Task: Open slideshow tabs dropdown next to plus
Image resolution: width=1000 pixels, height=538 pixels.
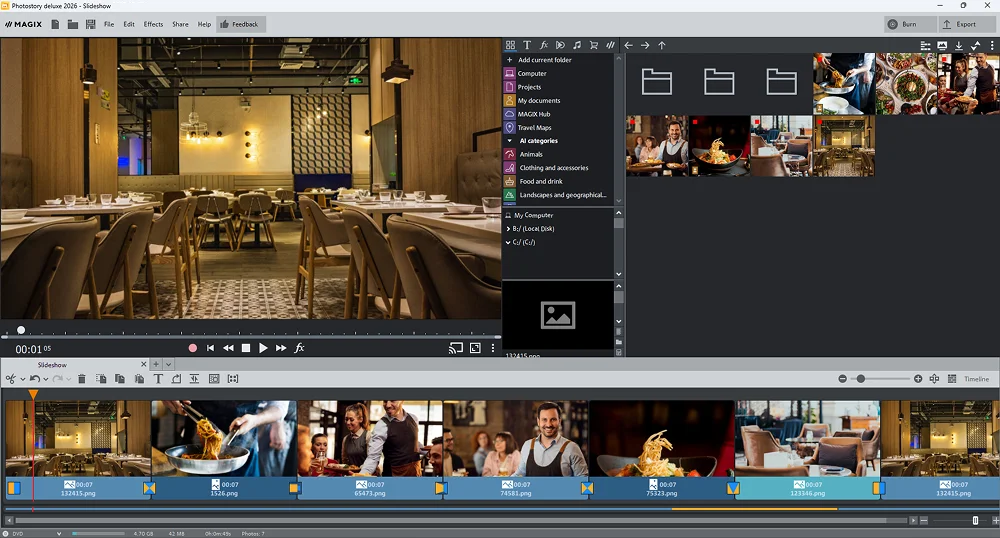Action: [x=168, y=365]
